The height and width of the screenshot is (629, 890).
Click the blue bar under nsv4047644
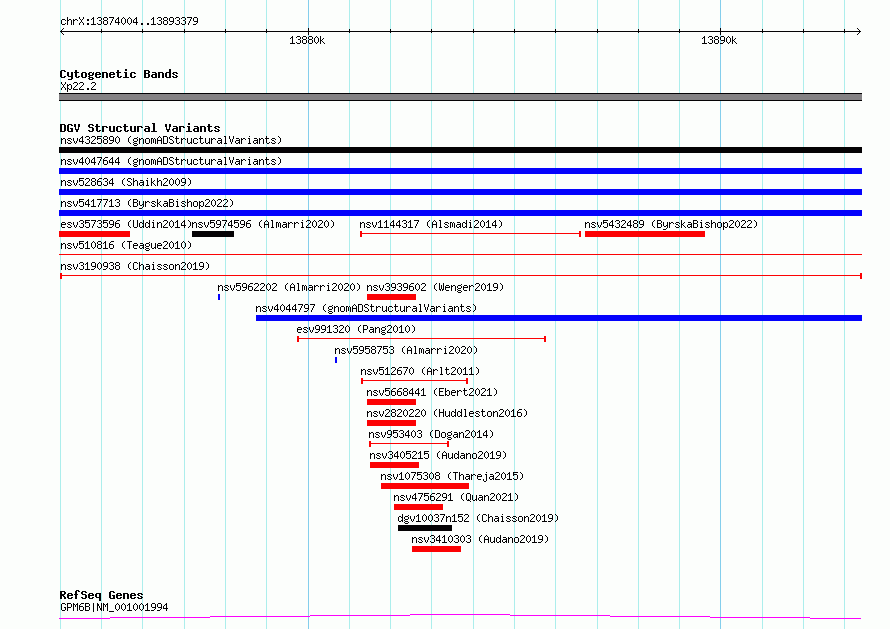coord(460,171)
